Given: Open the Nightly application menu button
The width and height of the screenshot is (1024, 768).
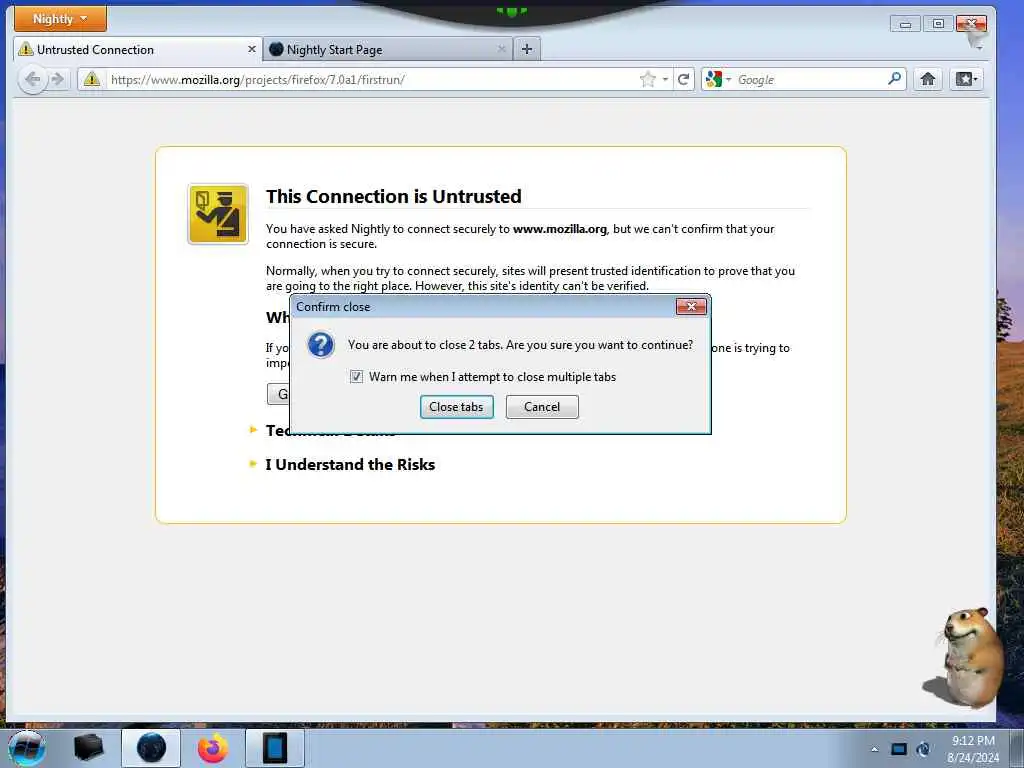Looking at the screenshot, I should 60,19.
